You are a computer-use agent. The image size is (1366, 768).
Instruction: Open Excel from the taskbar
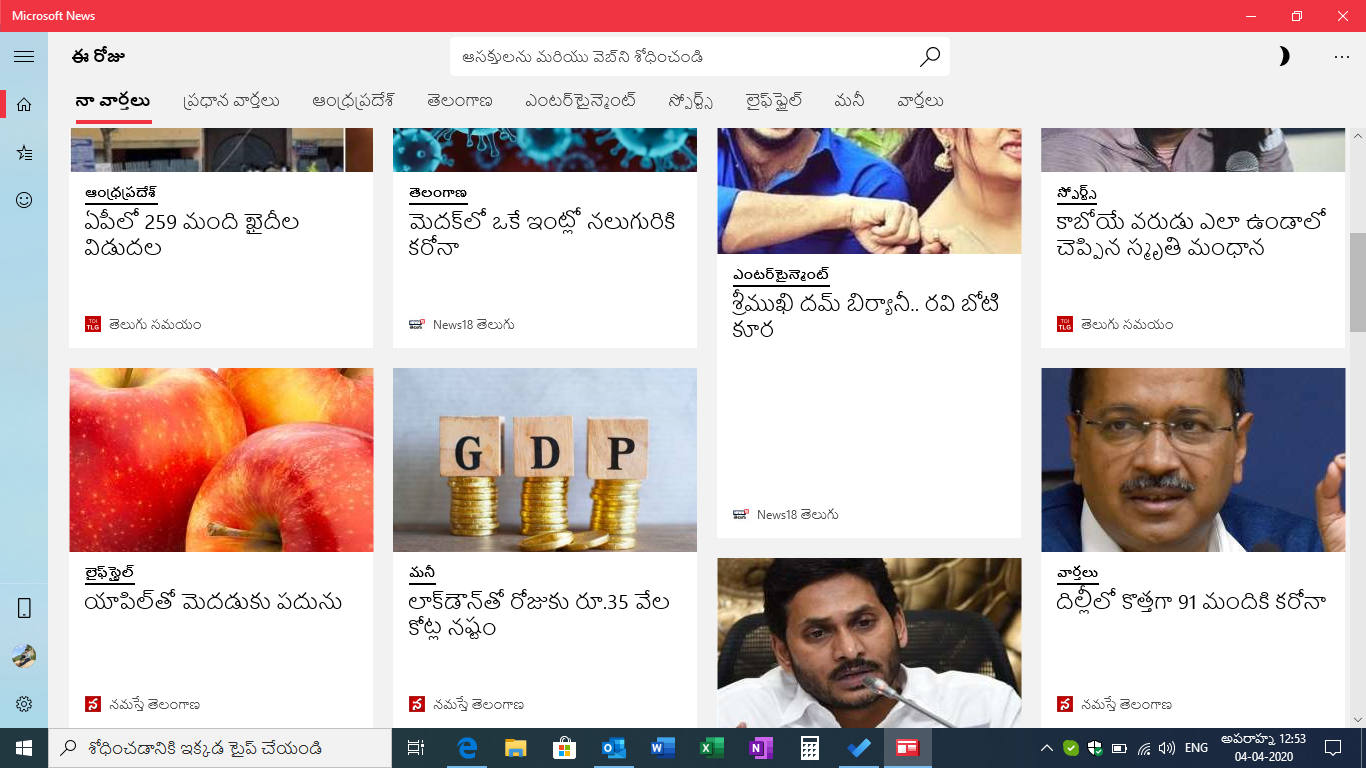coord(712,747)
